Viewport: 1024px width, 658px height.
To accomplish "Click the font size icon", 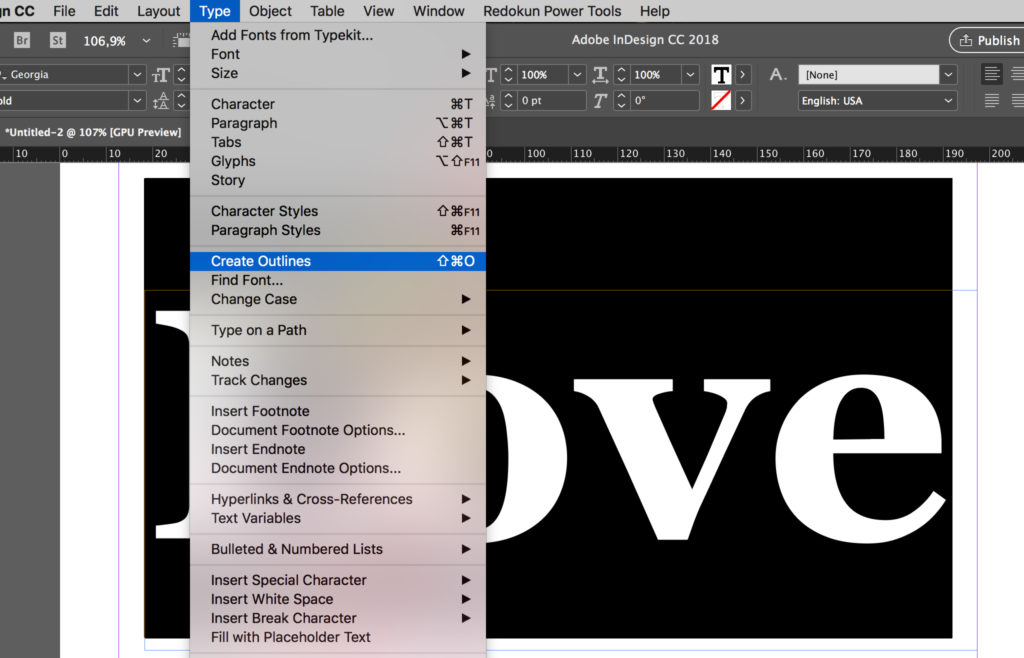I will pyautogui.click(x=161, y=75).
